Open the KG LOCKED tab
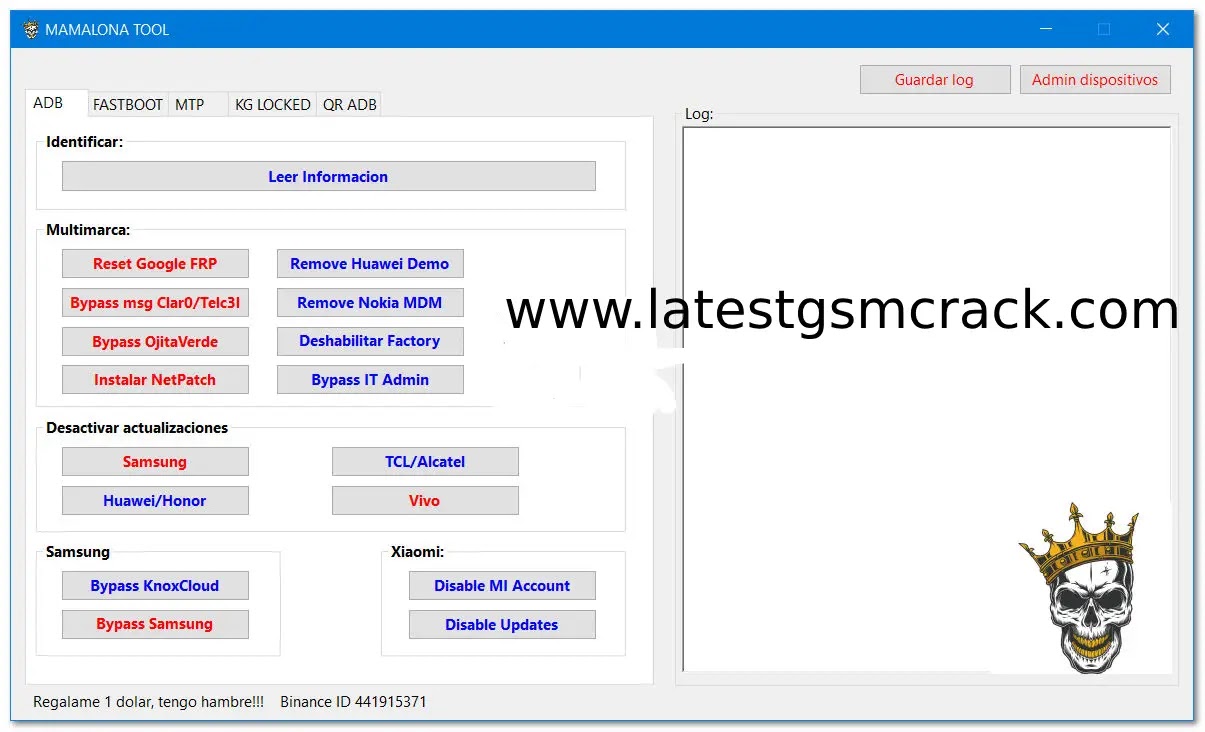Image resolution: width=1205 pixels, height=732 pixels. (272, 104)
